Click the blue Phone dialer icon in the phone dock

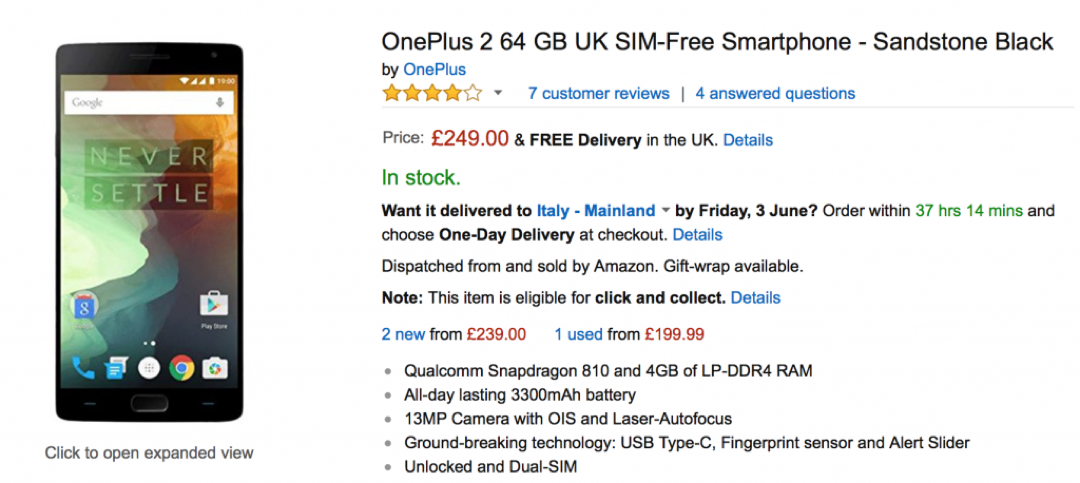[x=84, y=368]
